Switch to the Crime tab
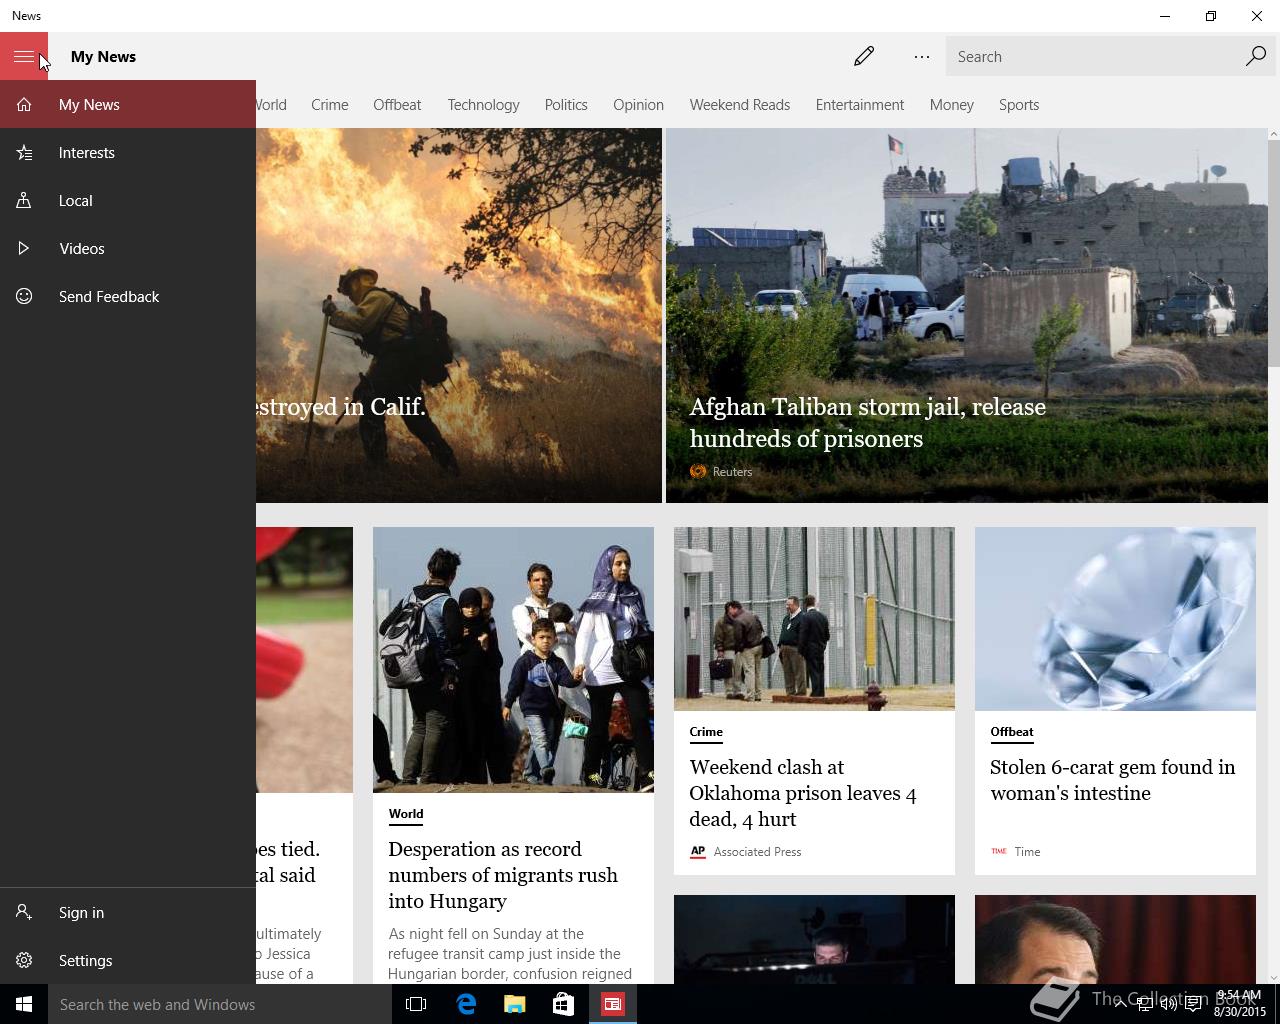Viewport: 1280px width, 1024px height. coord(329,104)
